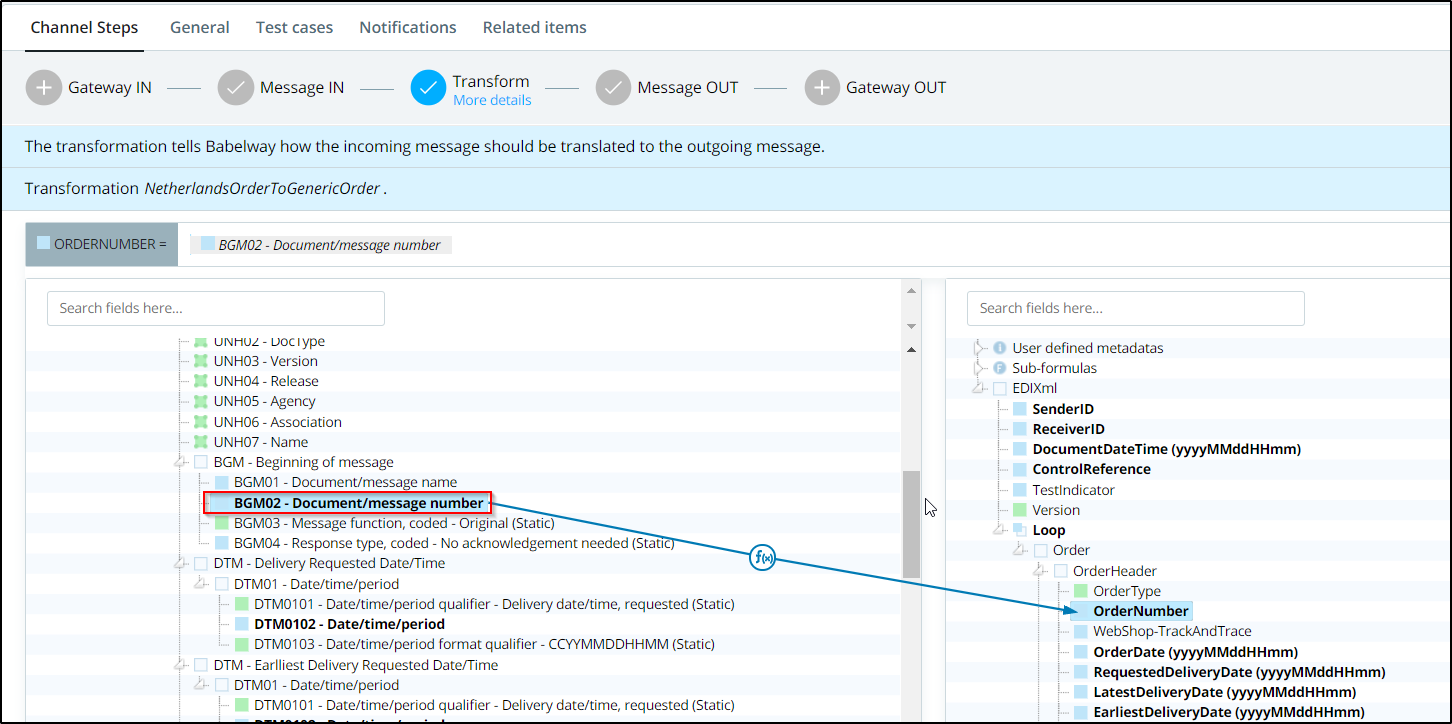Click green icon beside UNH05 - Agency
1452x724 pixels.
[x=201, y=401]
